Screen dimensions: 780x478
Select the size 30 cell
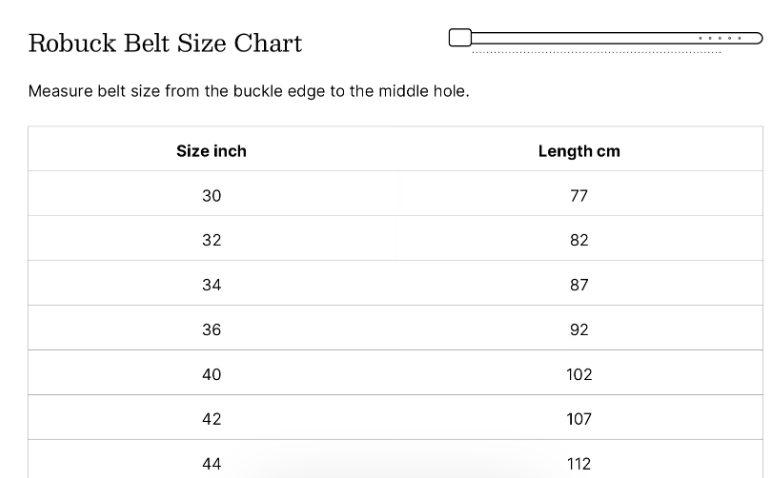211,196
